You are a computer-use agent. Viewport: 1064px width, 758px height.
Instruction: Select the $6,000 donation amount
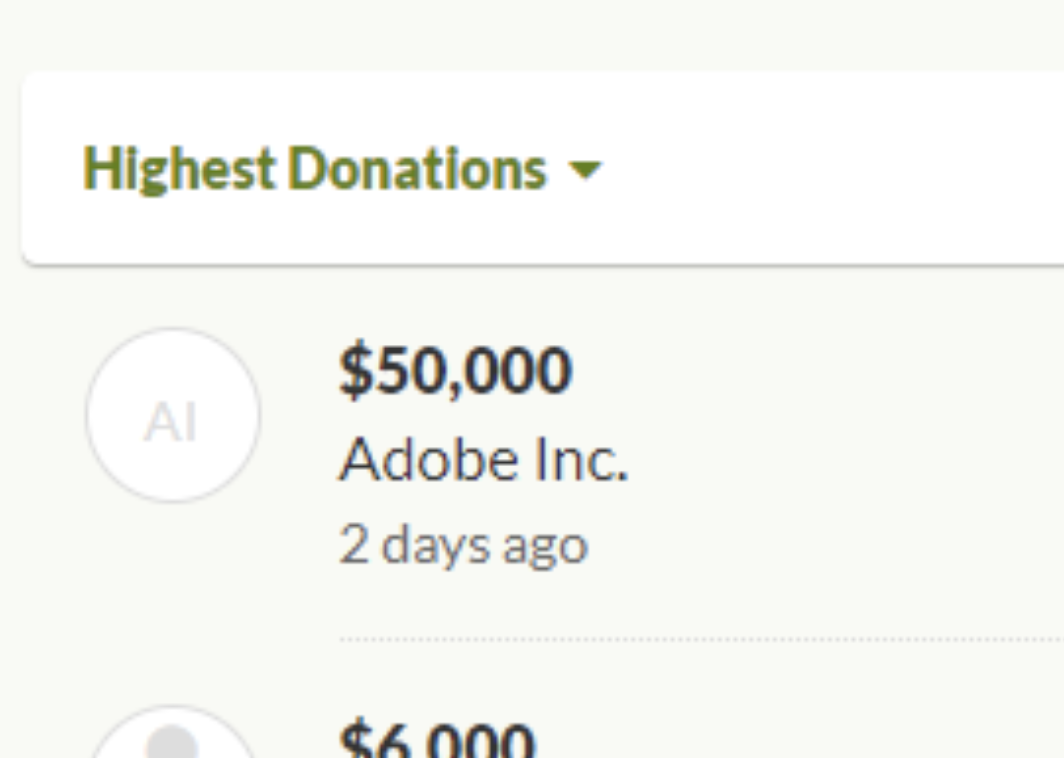click(x=437, y=739)
